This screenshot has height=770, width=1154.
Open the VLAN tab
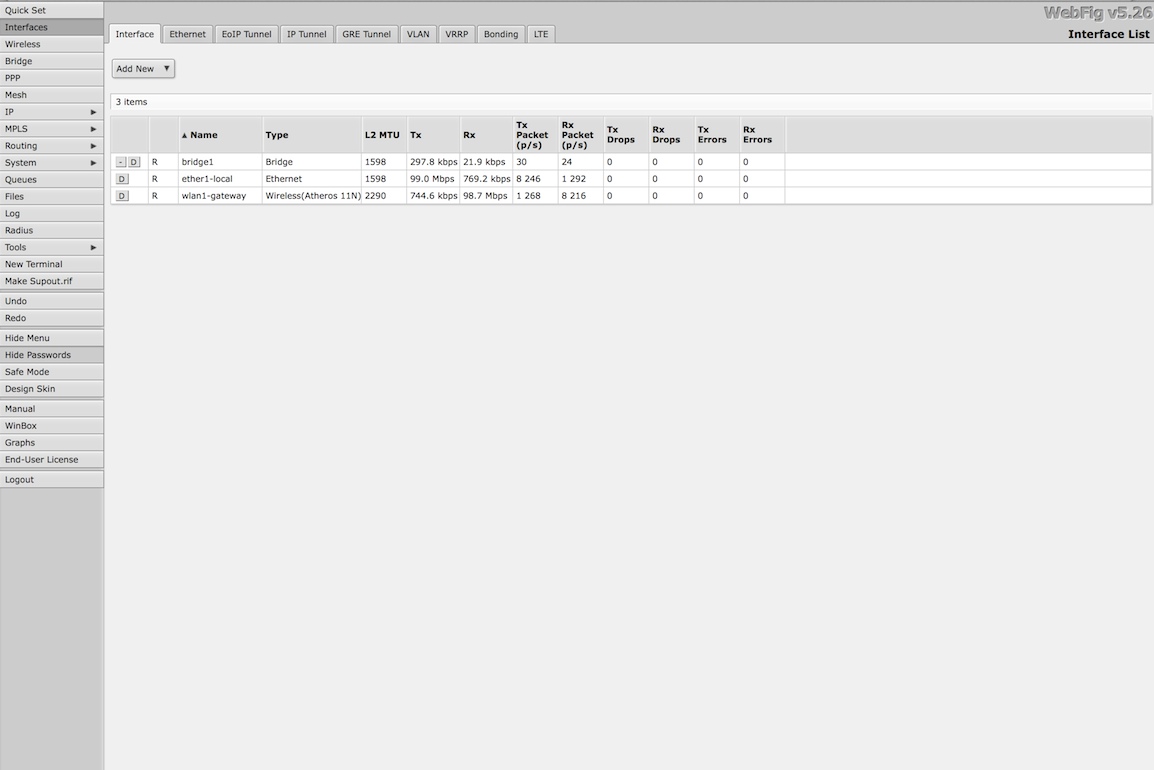(x=418, y=34)
